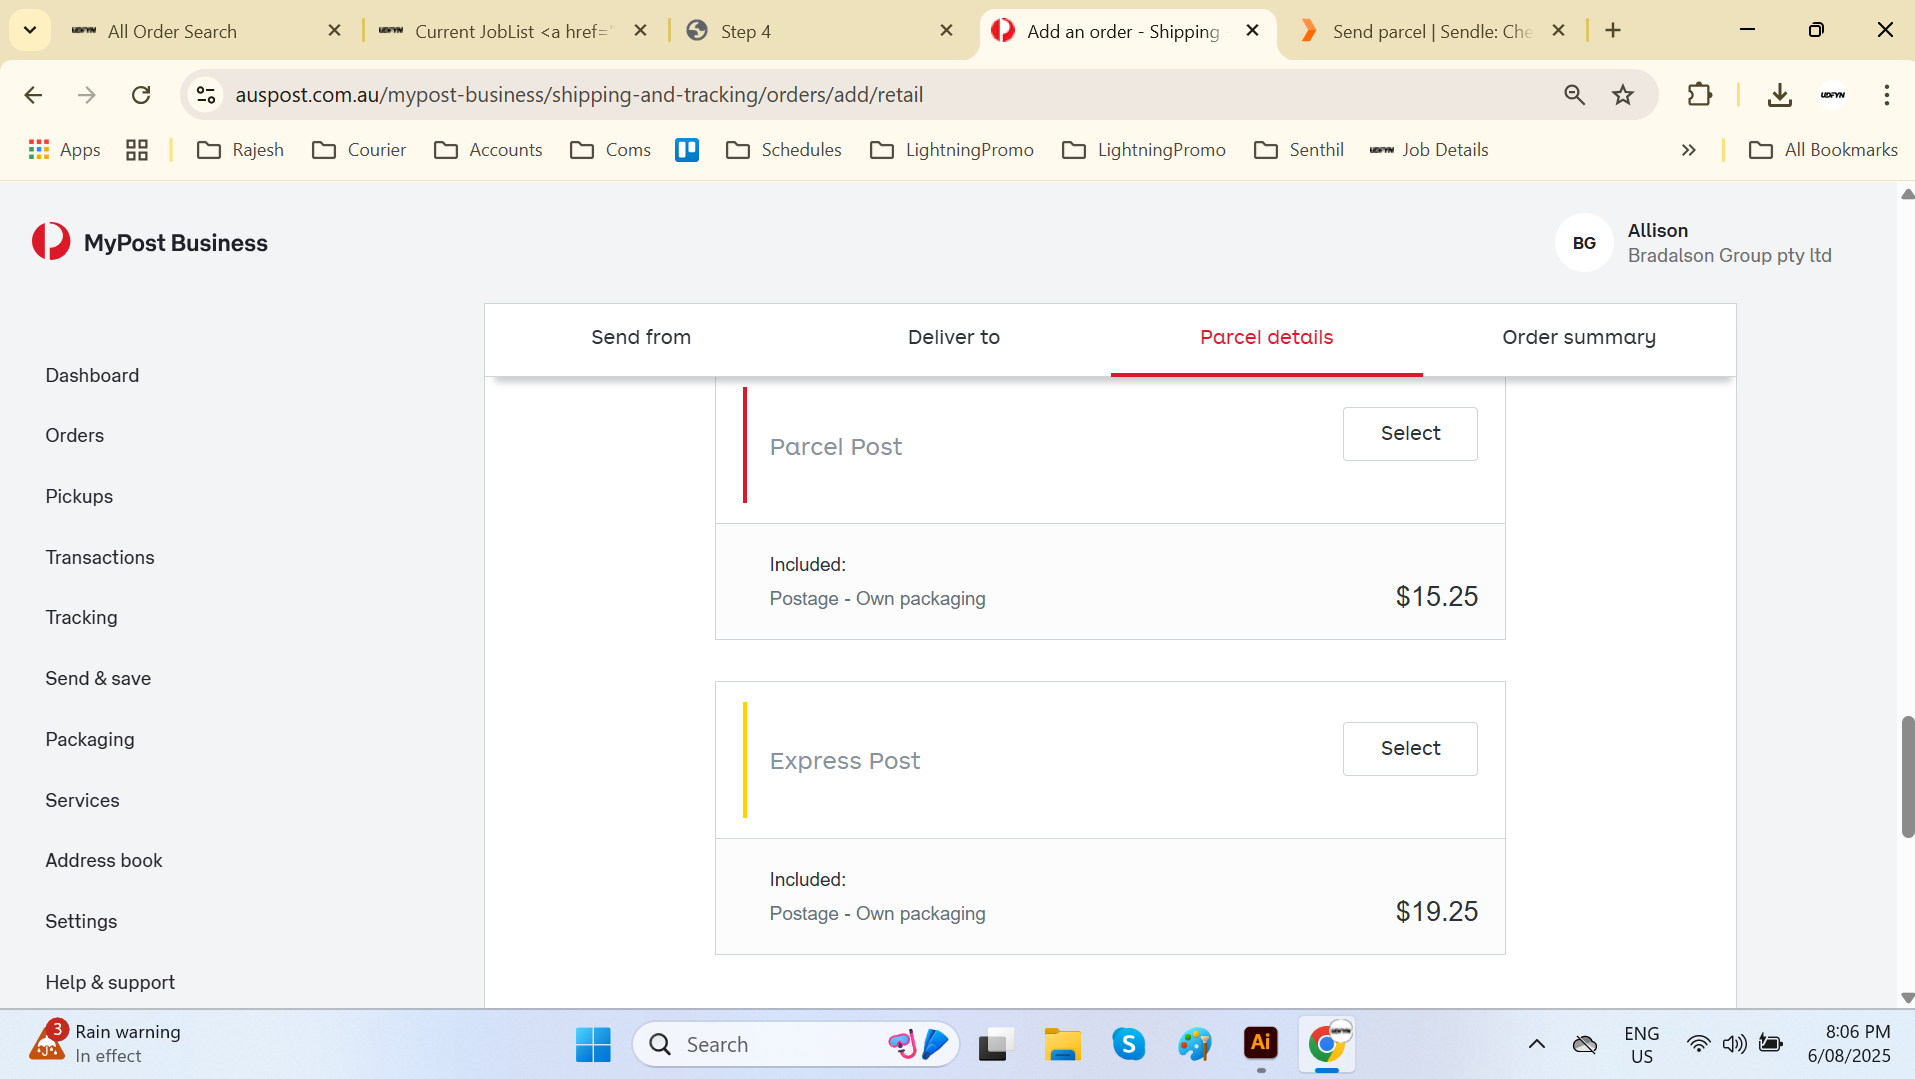Reload the current page
This screenshot has width=1915, height=1079.
[141, 95]
